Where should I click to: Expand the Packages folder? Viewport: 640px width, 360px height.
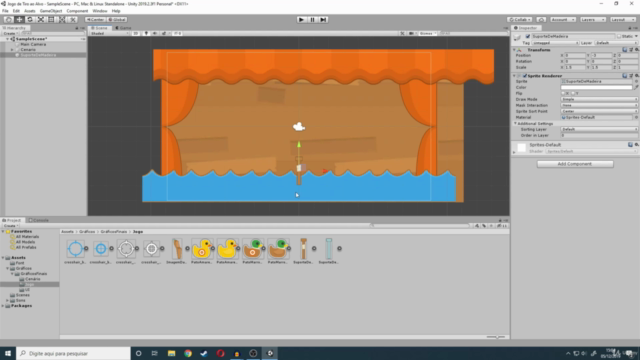(3, 306)
